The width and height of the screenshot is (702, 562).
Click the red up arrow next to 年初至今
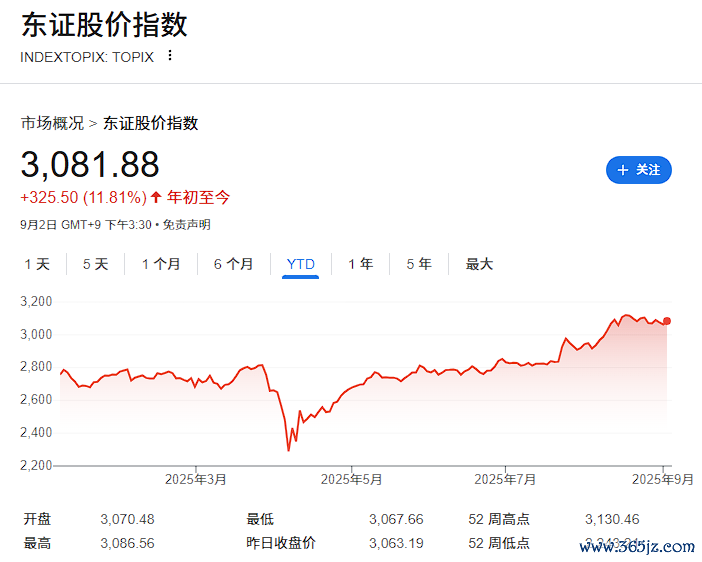(156, 197)
